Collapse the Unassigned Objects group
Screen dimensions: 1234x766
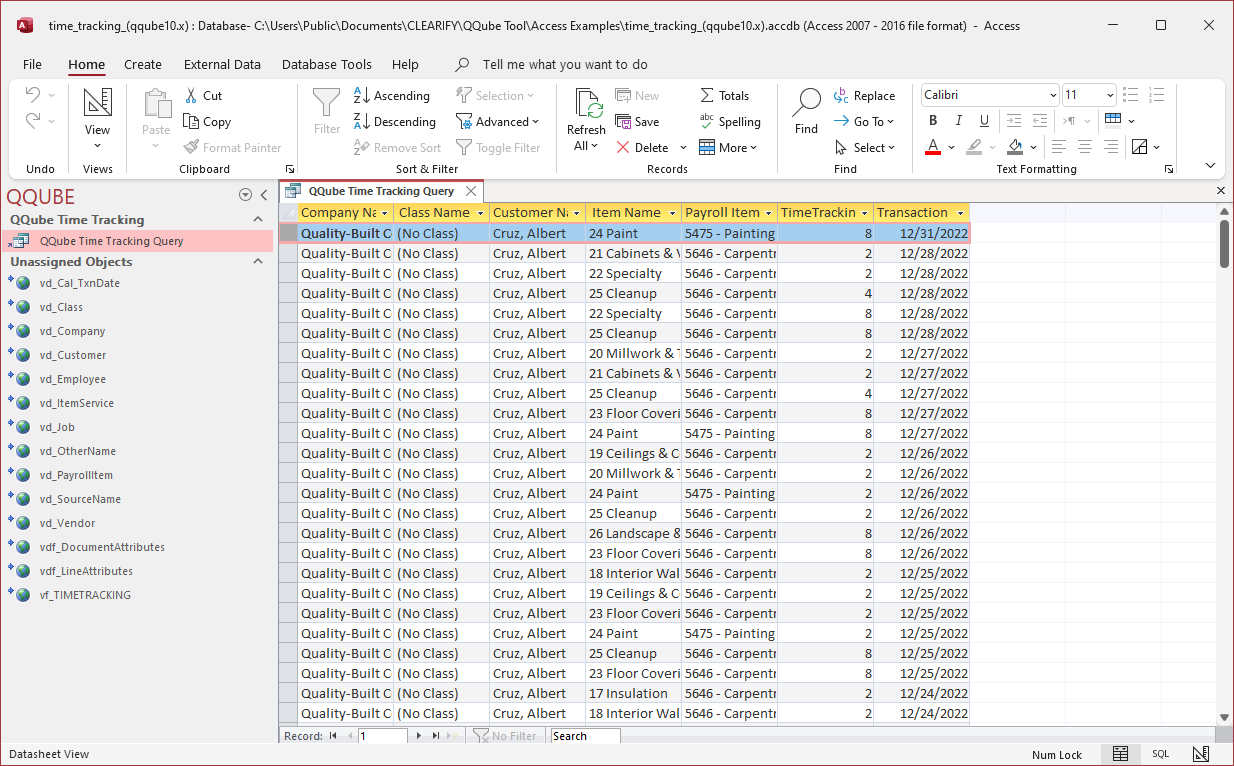[257, 262]
